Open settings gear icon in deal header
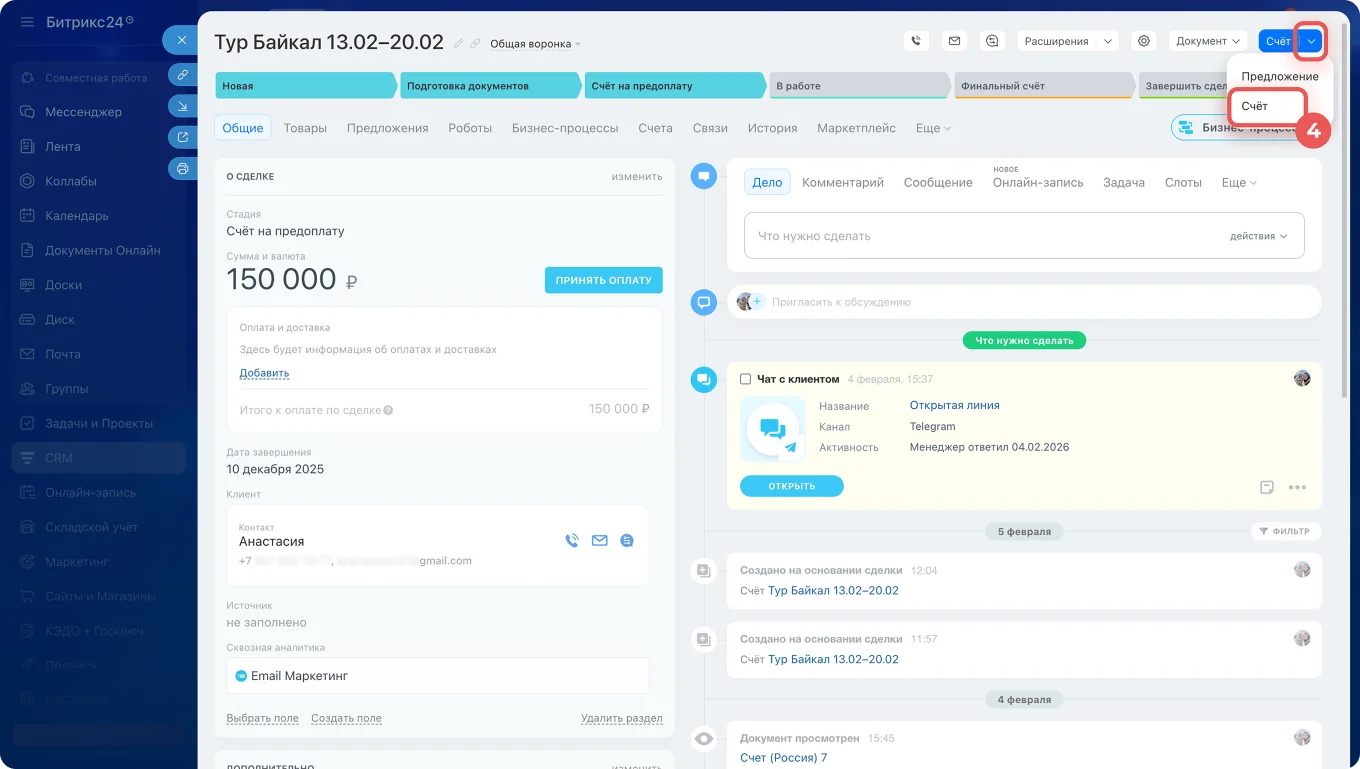 tap(1144, 41)
